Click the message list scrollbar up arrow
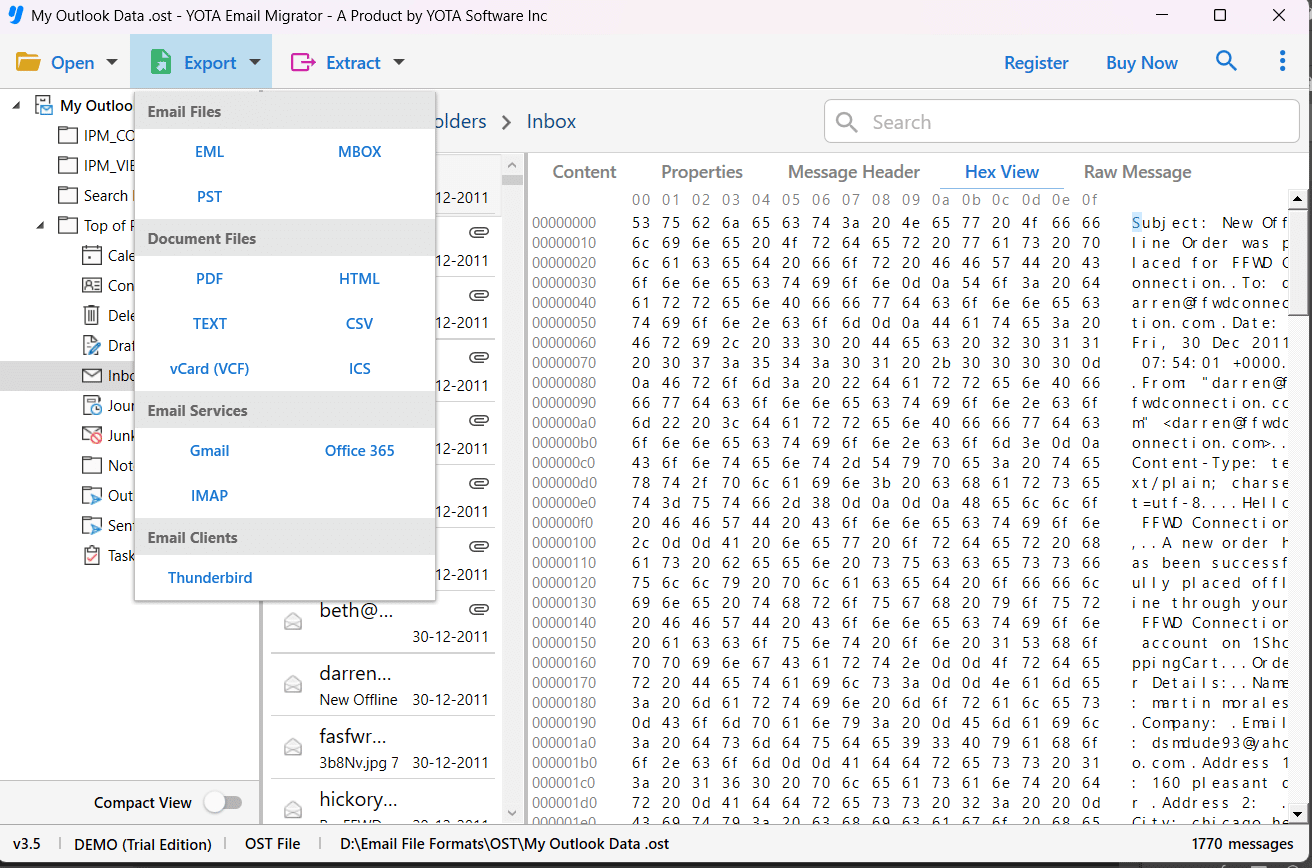This screenshot has width=1312, height=868. point(513,165)
